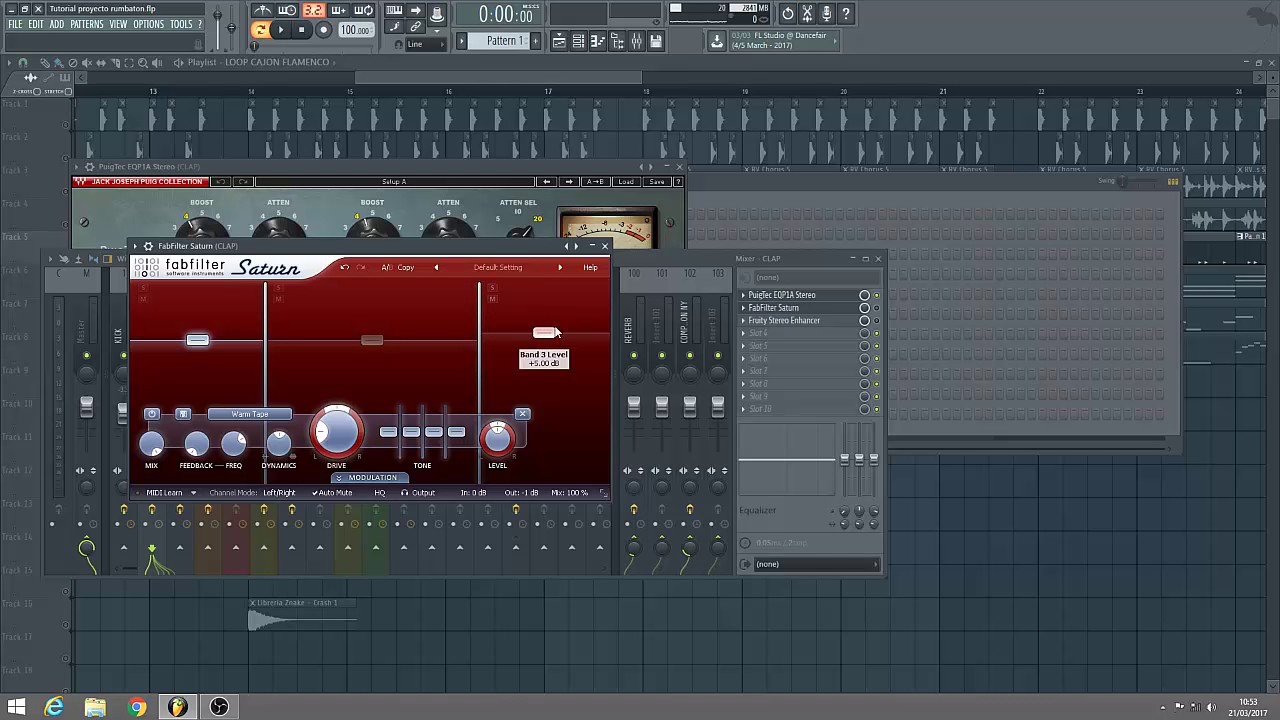Click the Saturn LEVEL knob
This screenshot has width=1280, height=720.
pyautogui.click(x=497, y=438)
